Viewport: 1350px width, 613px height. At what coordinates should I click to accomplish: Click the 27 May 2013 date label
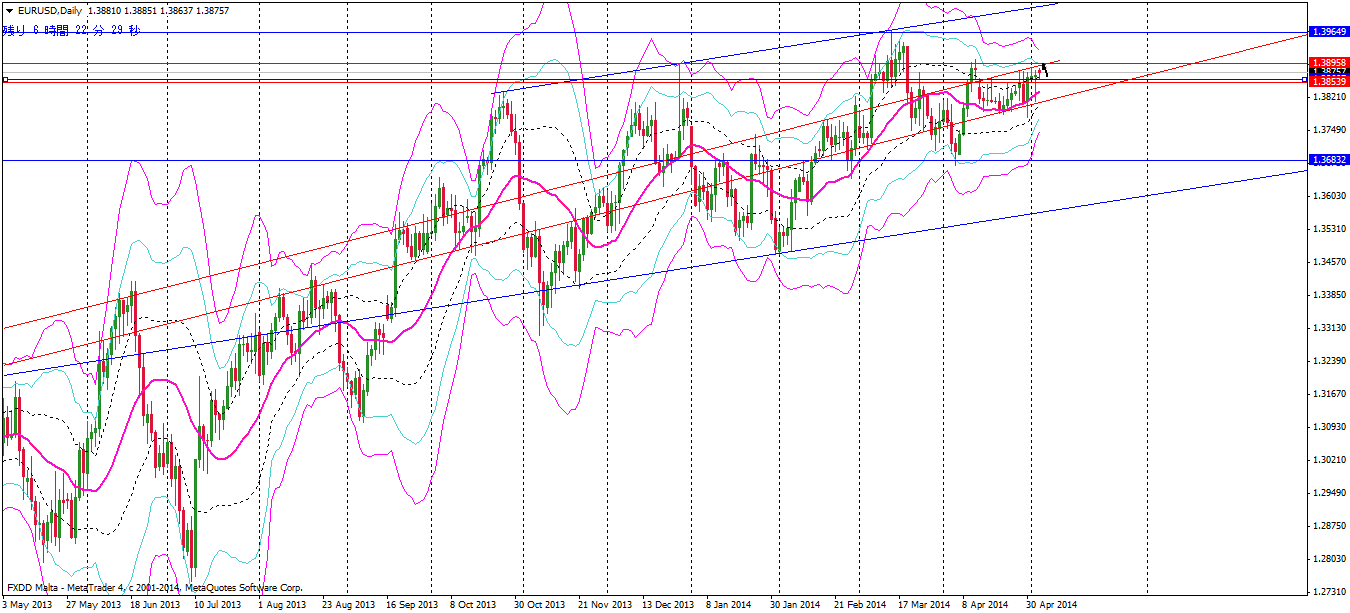[x=91, y=605]
